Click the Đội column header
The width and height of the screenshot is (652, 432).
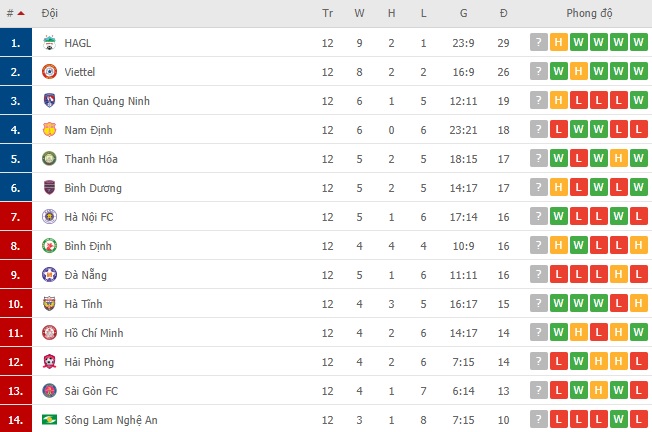point(49,13)
